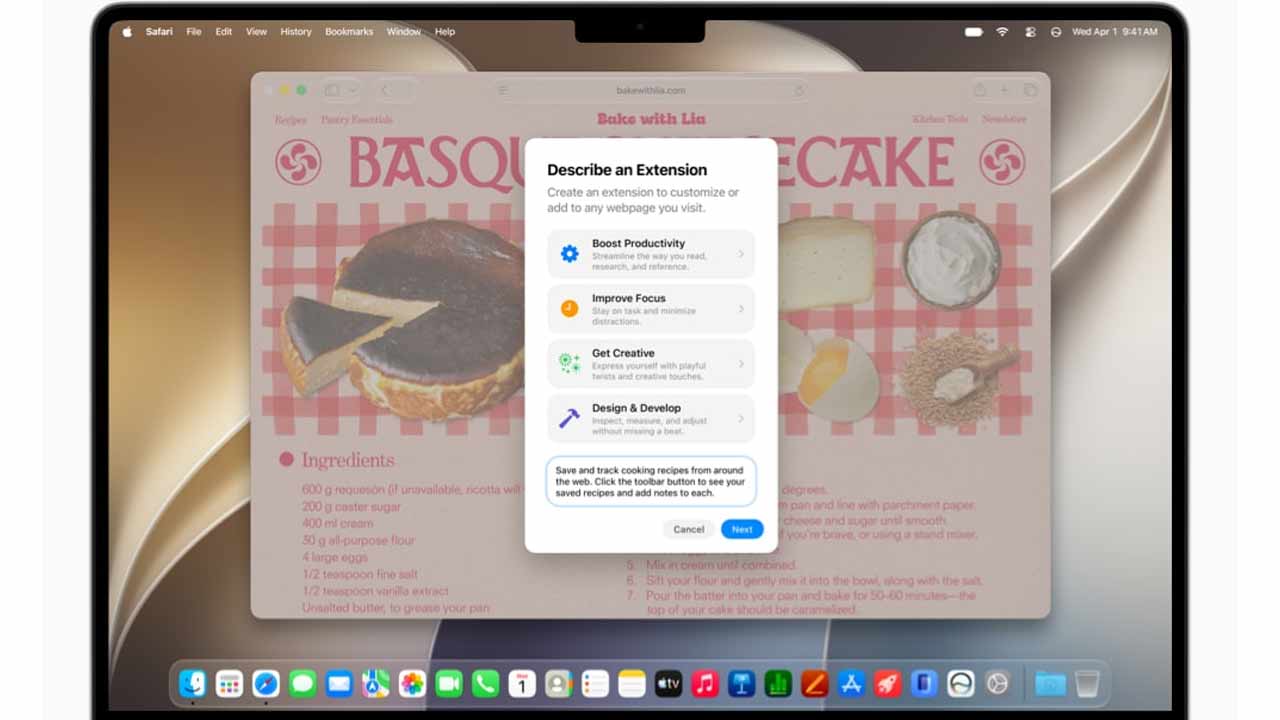Open the Phone app from the Dock

tap(486, 683)
